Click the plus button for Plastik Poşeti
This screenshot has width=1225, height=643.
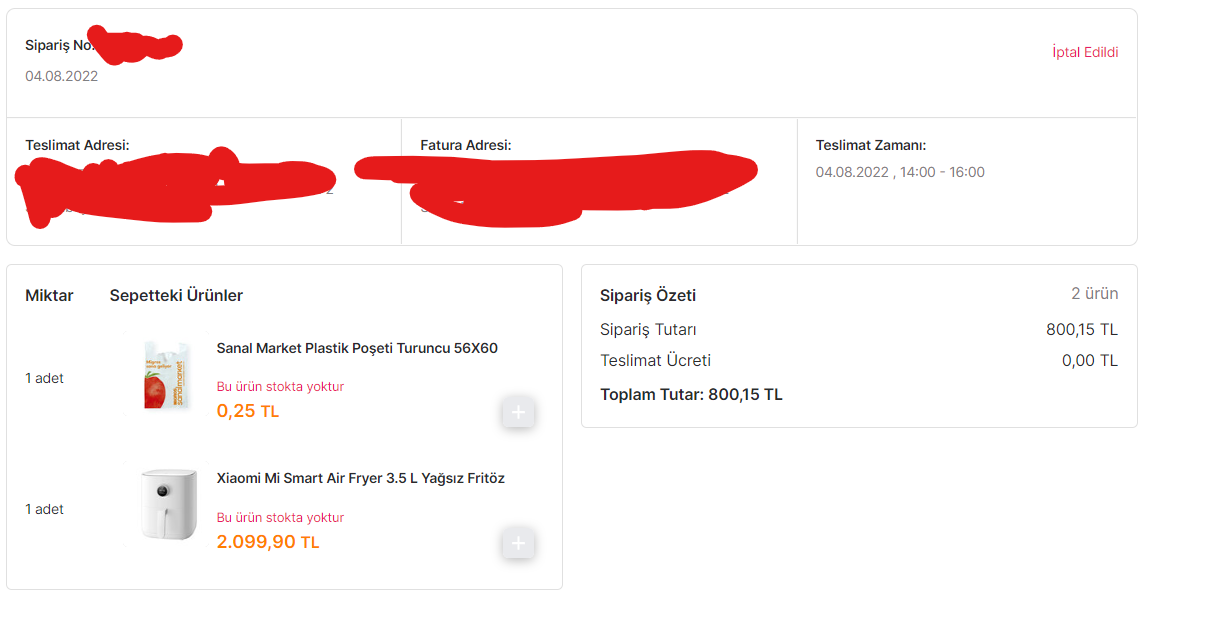click(x=518, y=412)
